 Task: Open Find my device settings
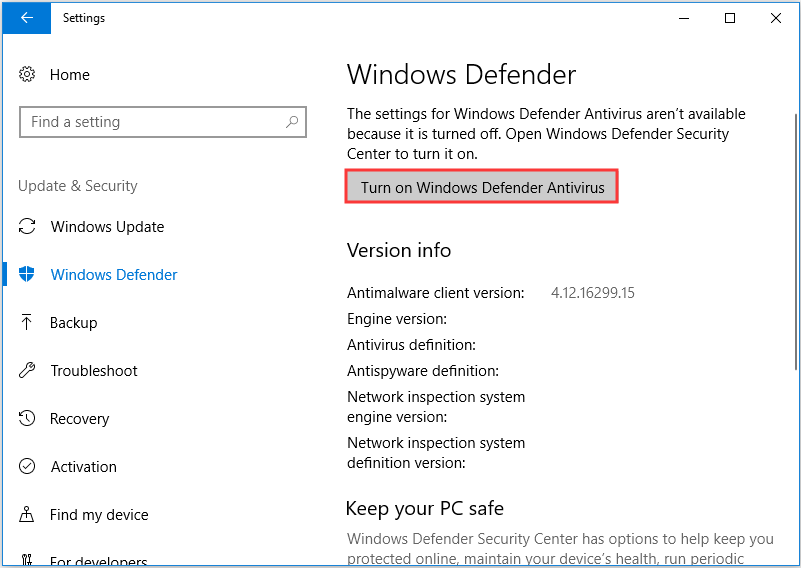pos(99,515)
